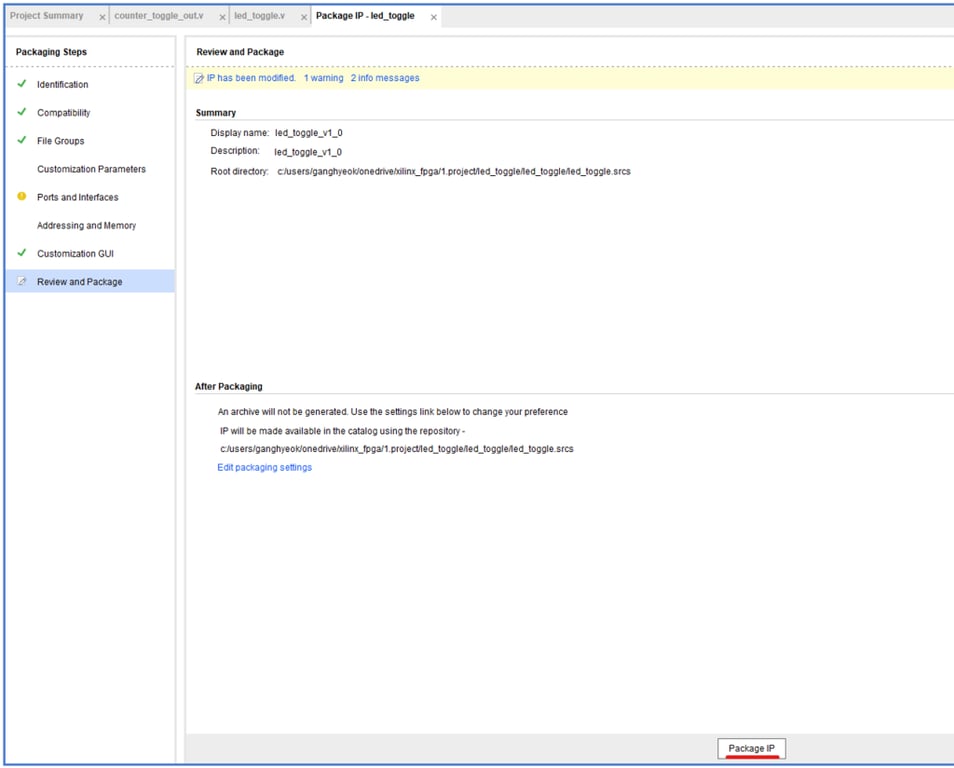Click green checkmark beside Compatibility
The width and height of the screenshot is (954, 768).
(22, 111)
